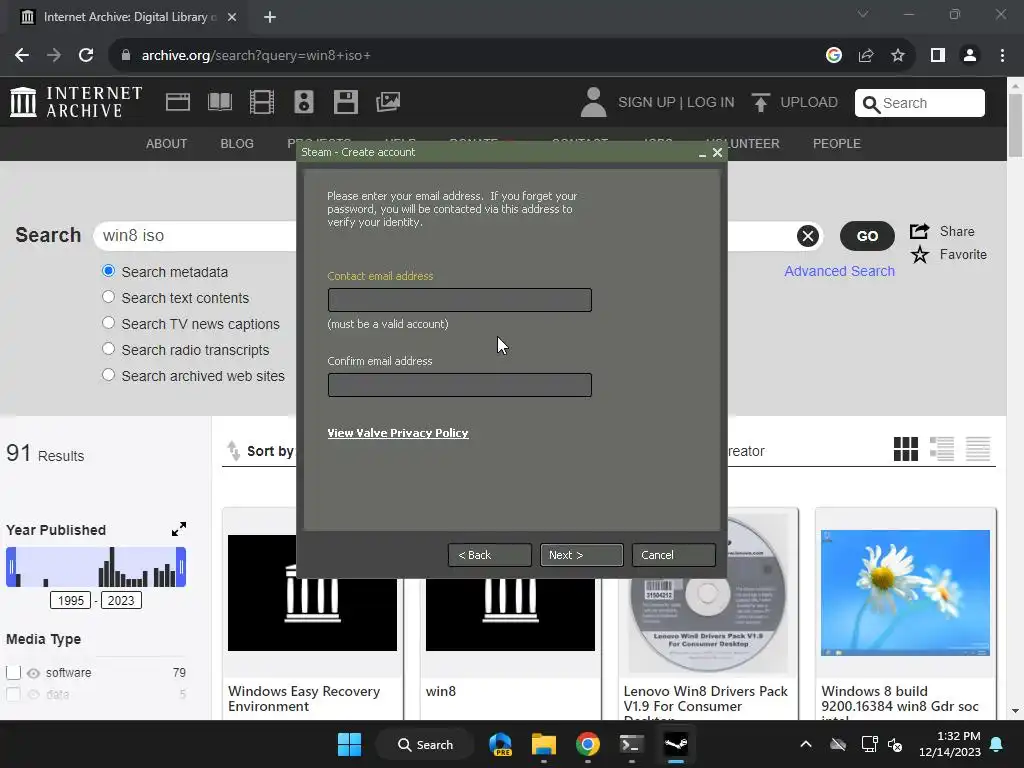Click the upload arrow icon
Image resolution: width=1024 pixels, height=768 pixels.
760,103
